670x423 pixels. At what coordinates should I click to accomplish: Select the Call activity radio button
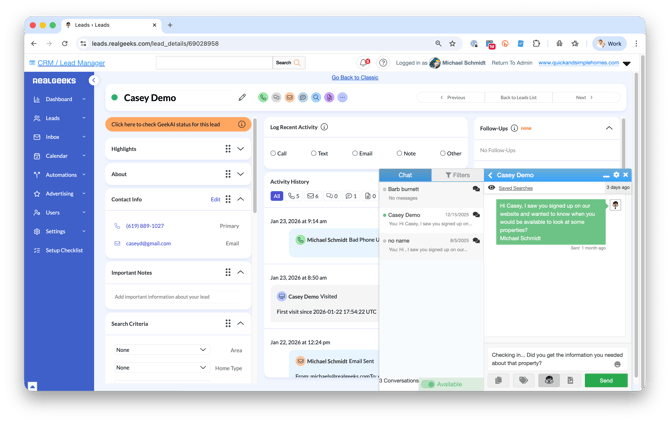273,153
